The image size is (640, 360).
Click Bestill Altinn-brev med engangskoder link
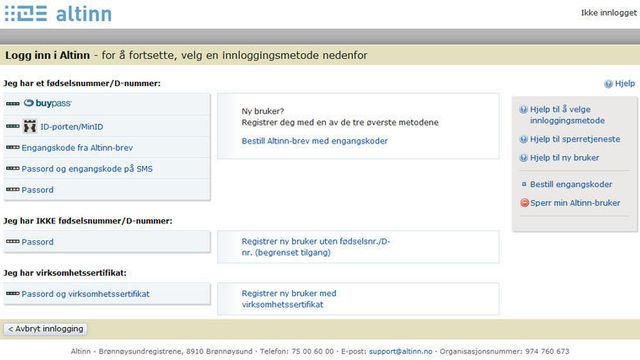click(x=314, y=141)
